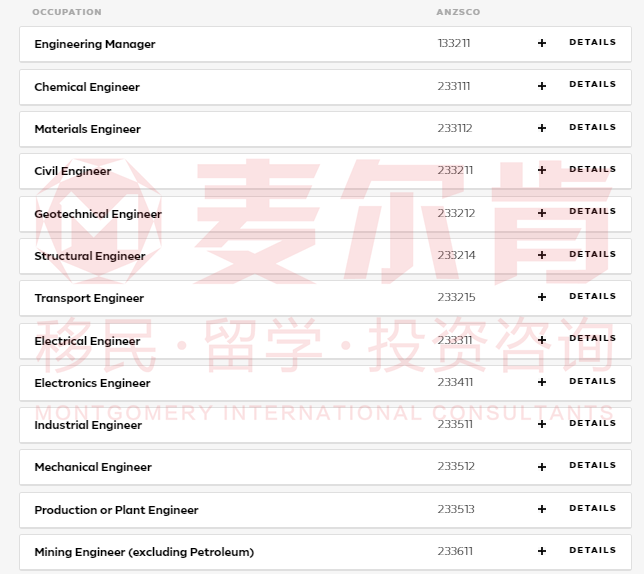Expand the plus icon for Materials Engineer
Screen dimensions: 644x574
point(542,128)
